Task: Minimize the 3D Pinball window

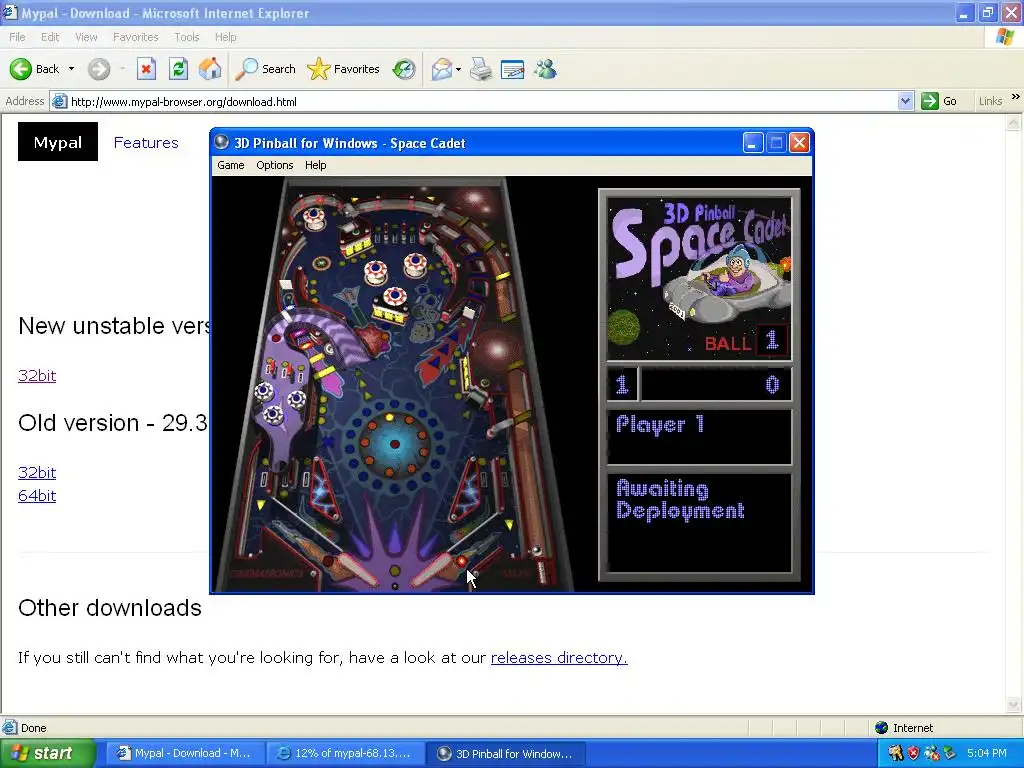Action: point(753,142)
